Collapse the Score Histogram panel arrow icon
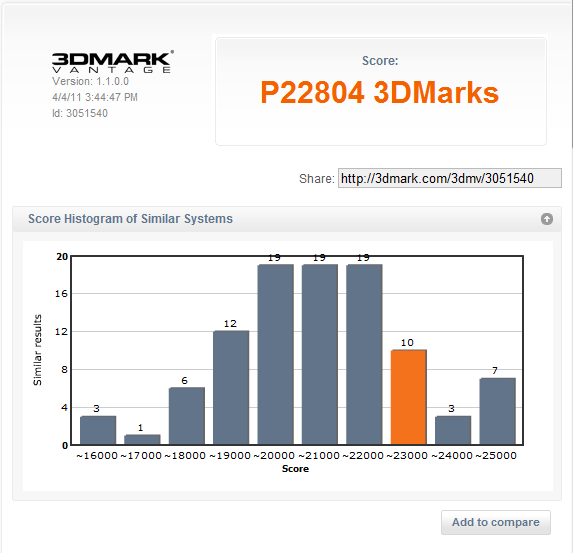Screen dimensions: 573x553 click(x=547, y=219)
